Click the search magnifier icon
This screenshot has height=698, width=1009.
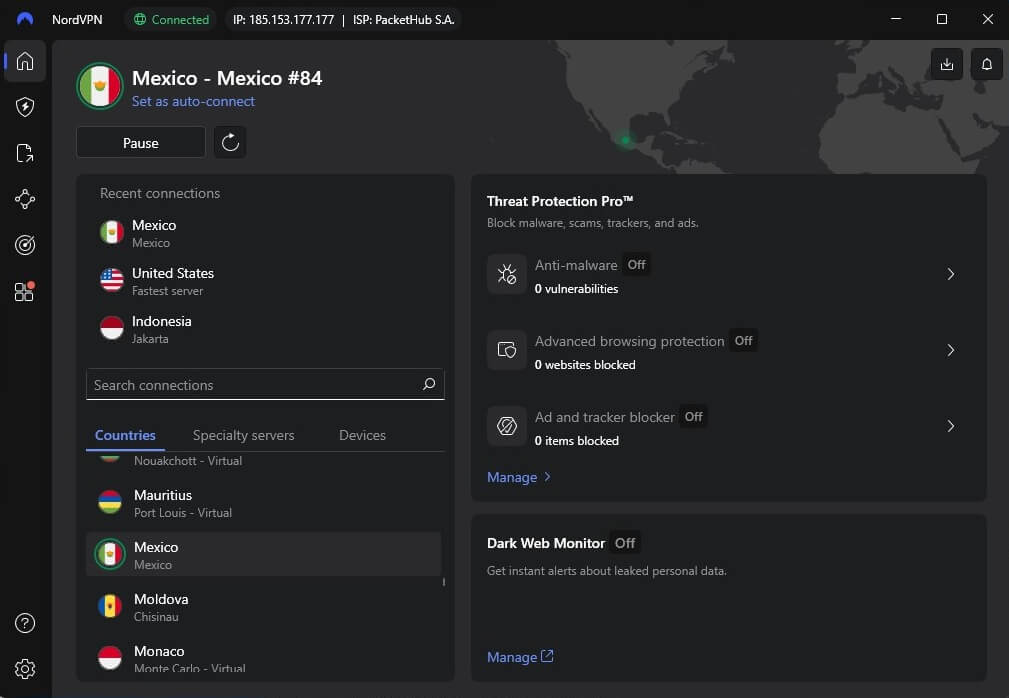(x=429, y=384)
